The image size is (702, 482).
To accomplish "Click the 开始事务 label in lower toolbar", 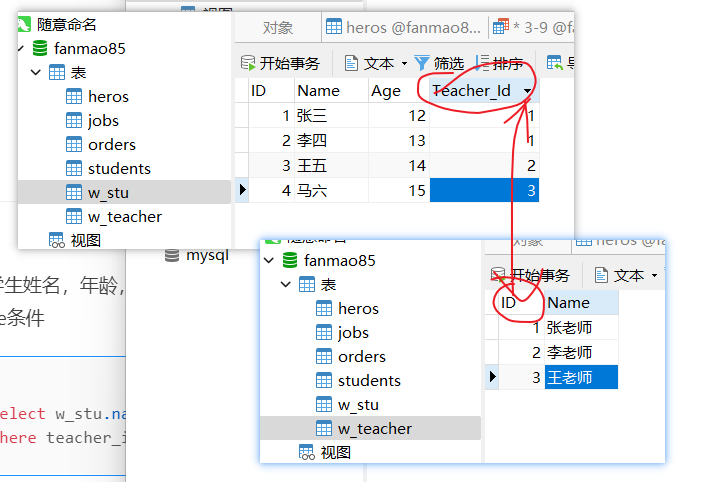I will pyautogui.click(x=540, y=276).
